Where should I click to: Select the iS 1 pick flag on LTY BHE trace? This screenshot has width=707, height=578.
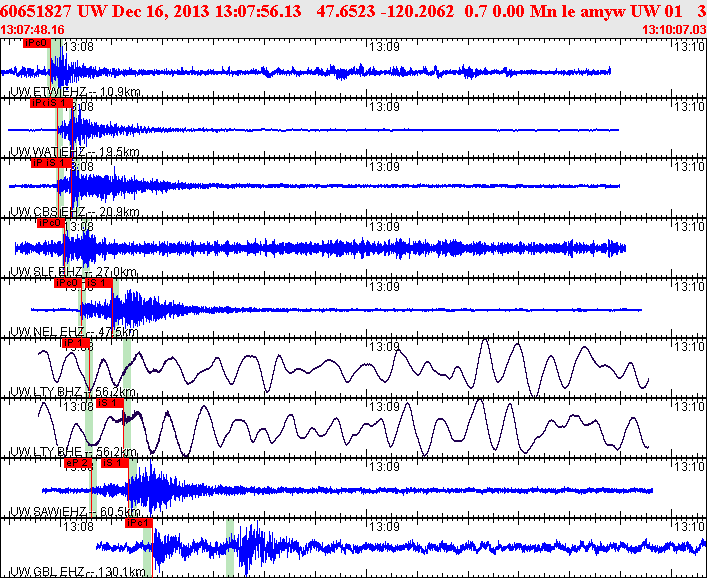(x=110, y=403)
